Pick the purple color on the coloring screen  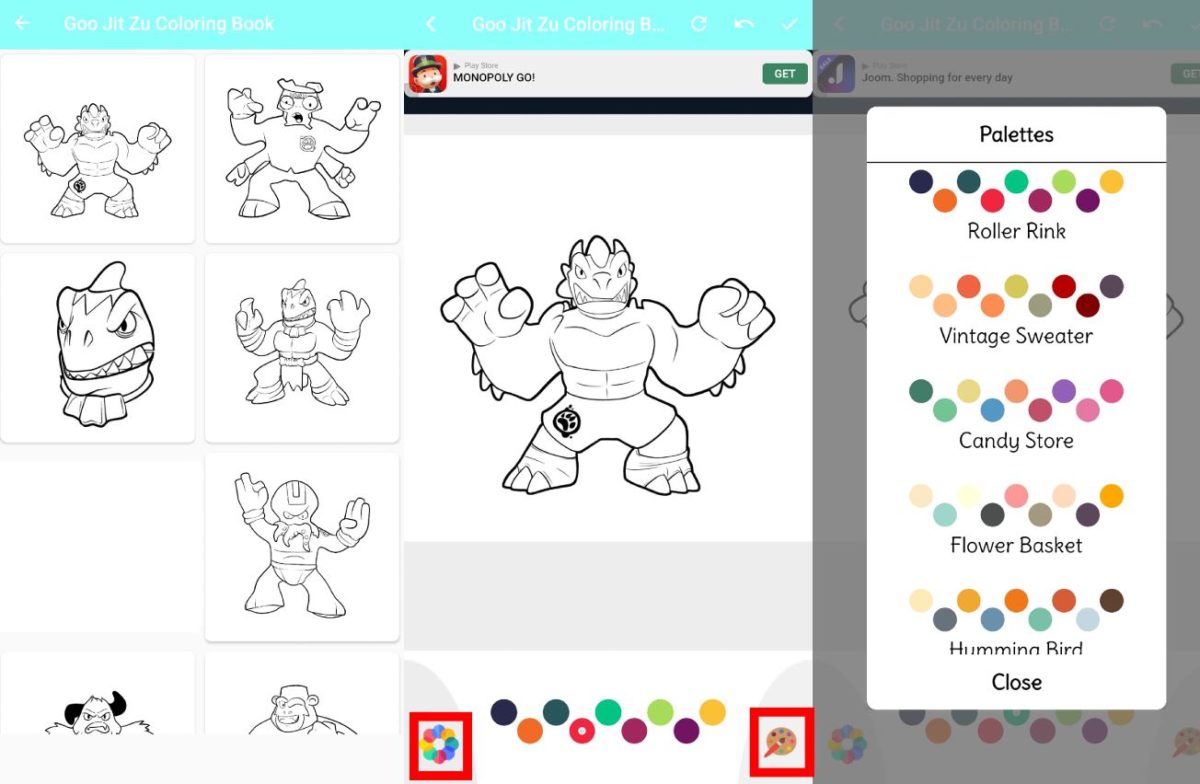(686, 731)
